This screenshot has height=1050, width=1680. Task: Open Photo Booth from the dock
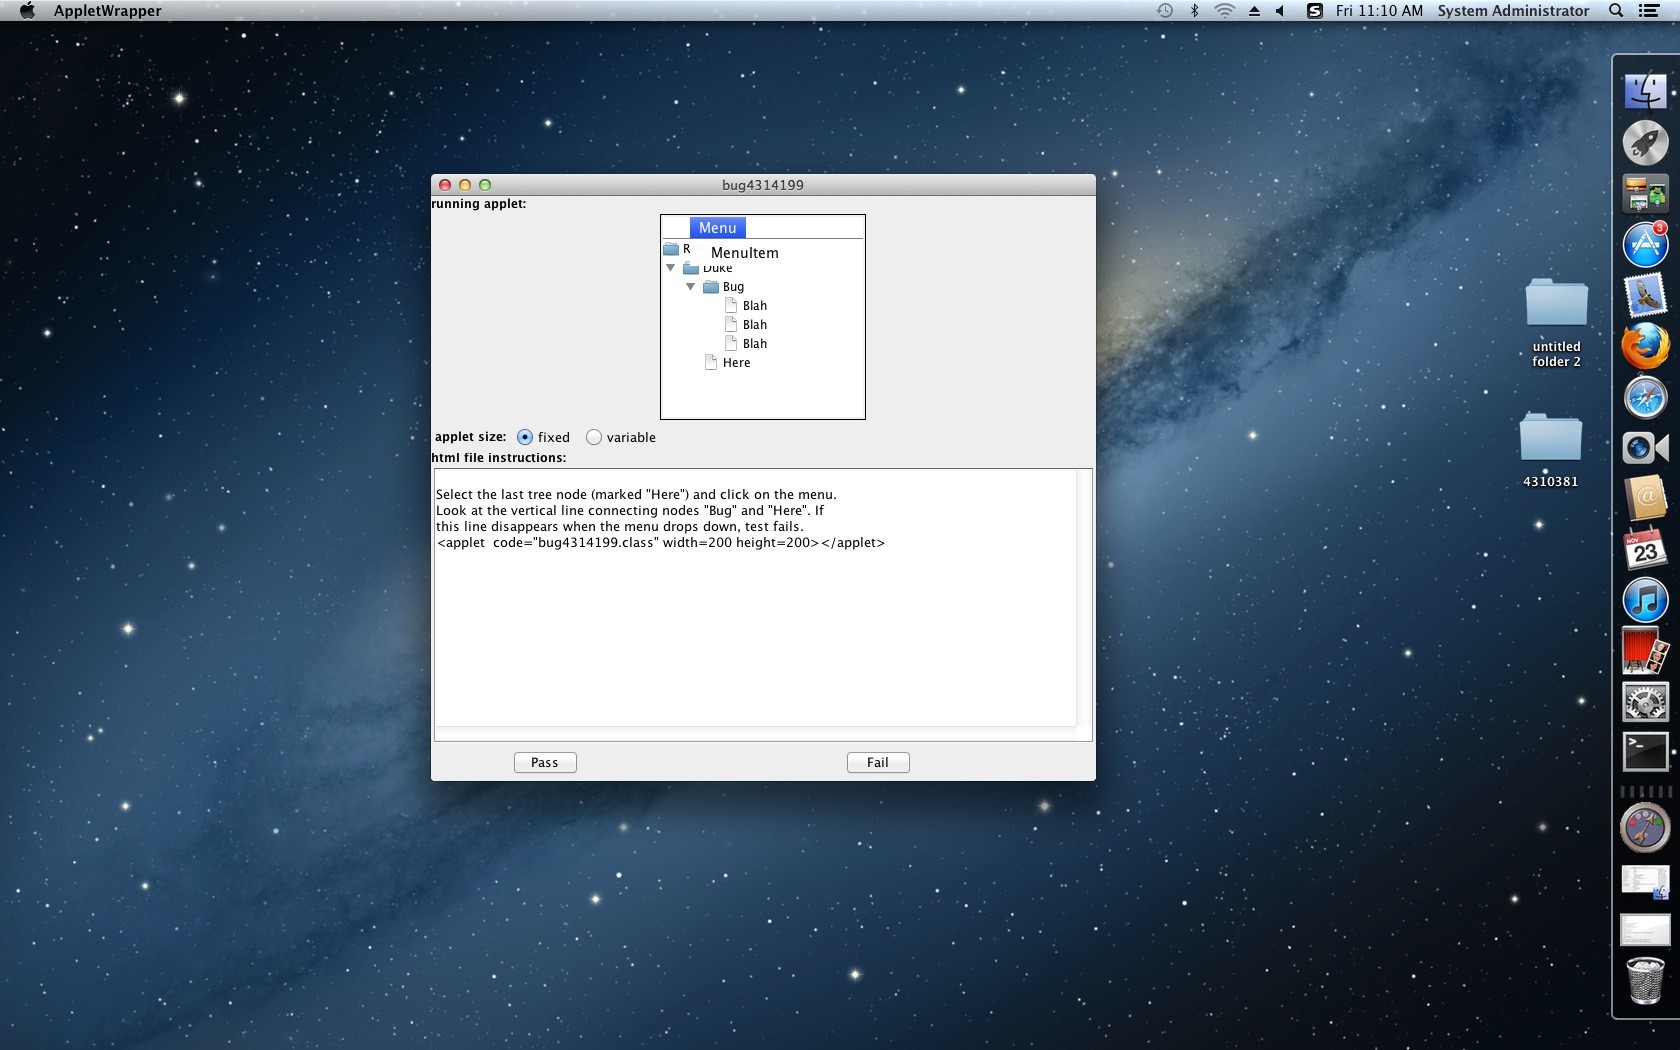click(x=1645, y=651)
